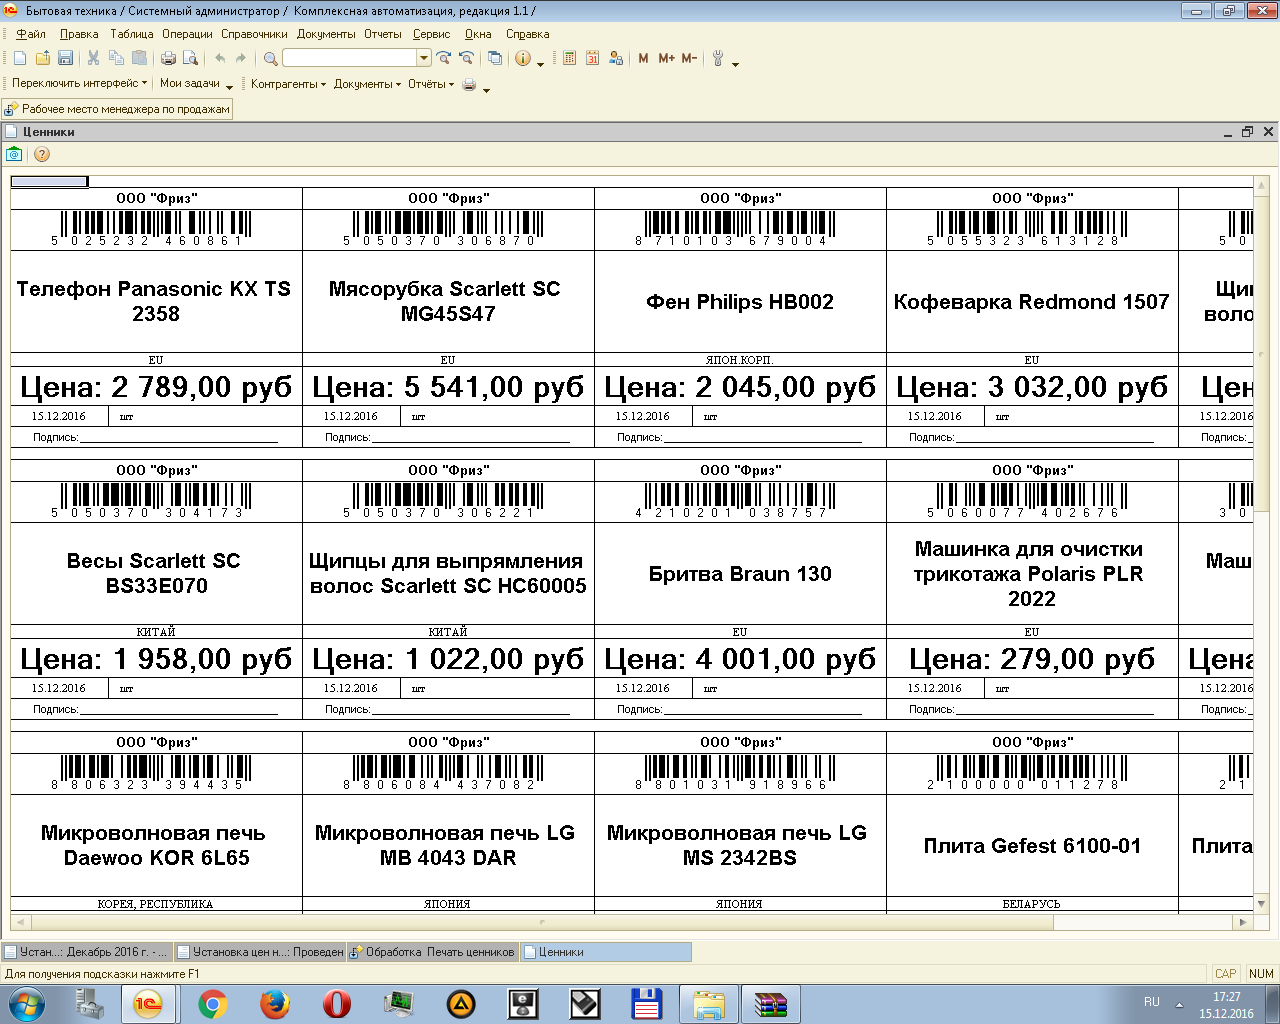Save using the floppy disk icon
This screenshot has height=1024, width=1280.
[x=65, y=59]
